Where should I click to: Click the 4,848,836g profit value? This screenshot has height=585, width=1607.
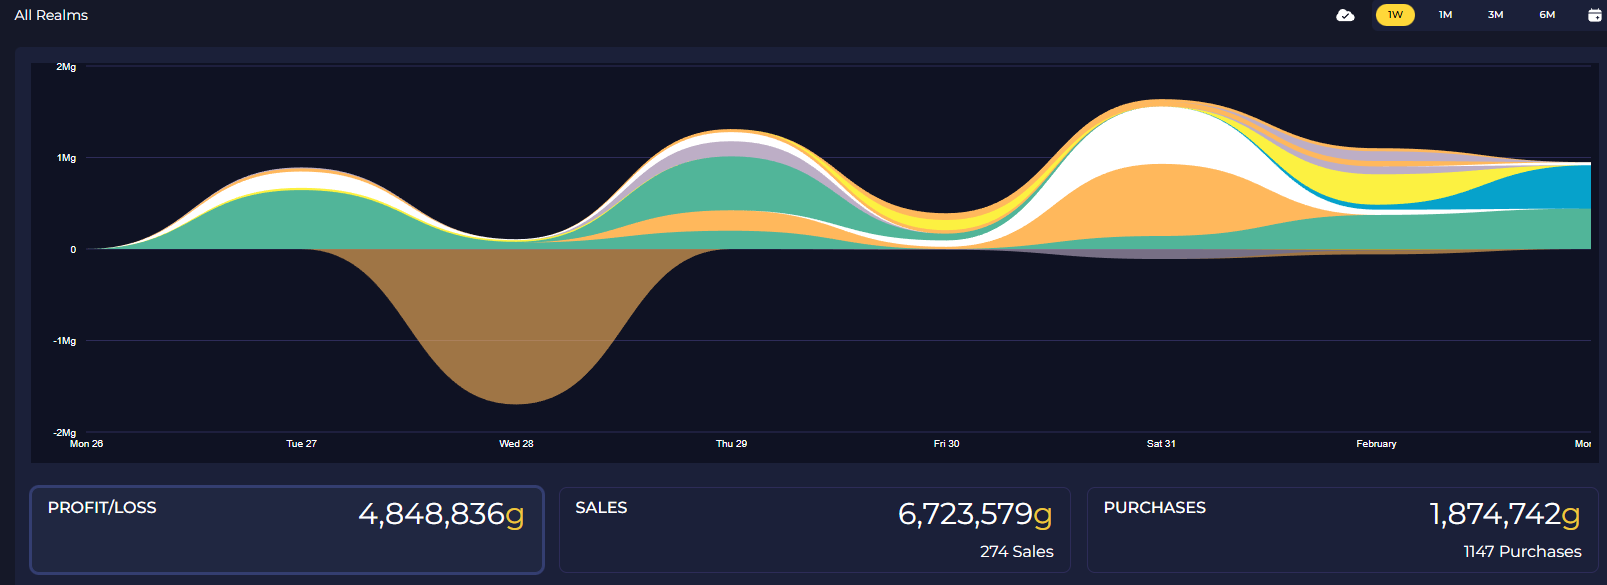coord(441,514)
